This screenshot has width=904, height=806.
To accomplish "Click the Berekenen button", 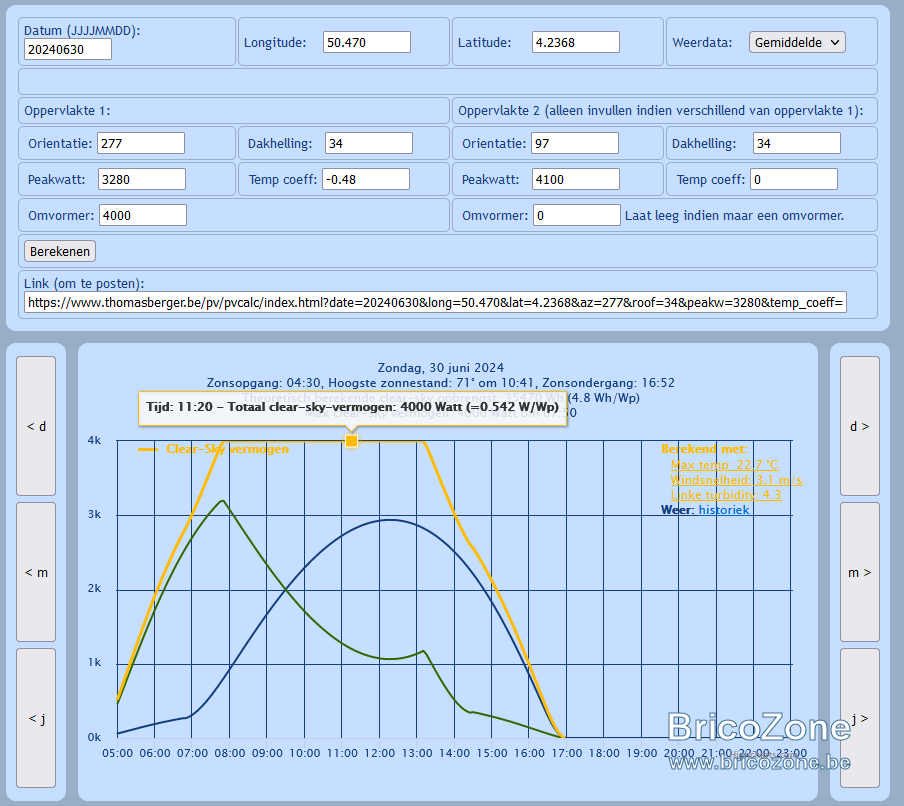I will point(60,251).
